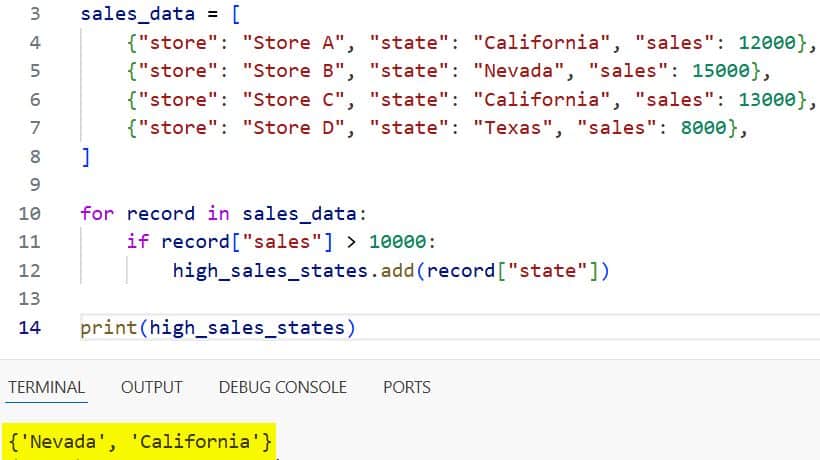Switch to the TERMINAL tab
Viewport: 820px width, 460px height.
(46, 387)
